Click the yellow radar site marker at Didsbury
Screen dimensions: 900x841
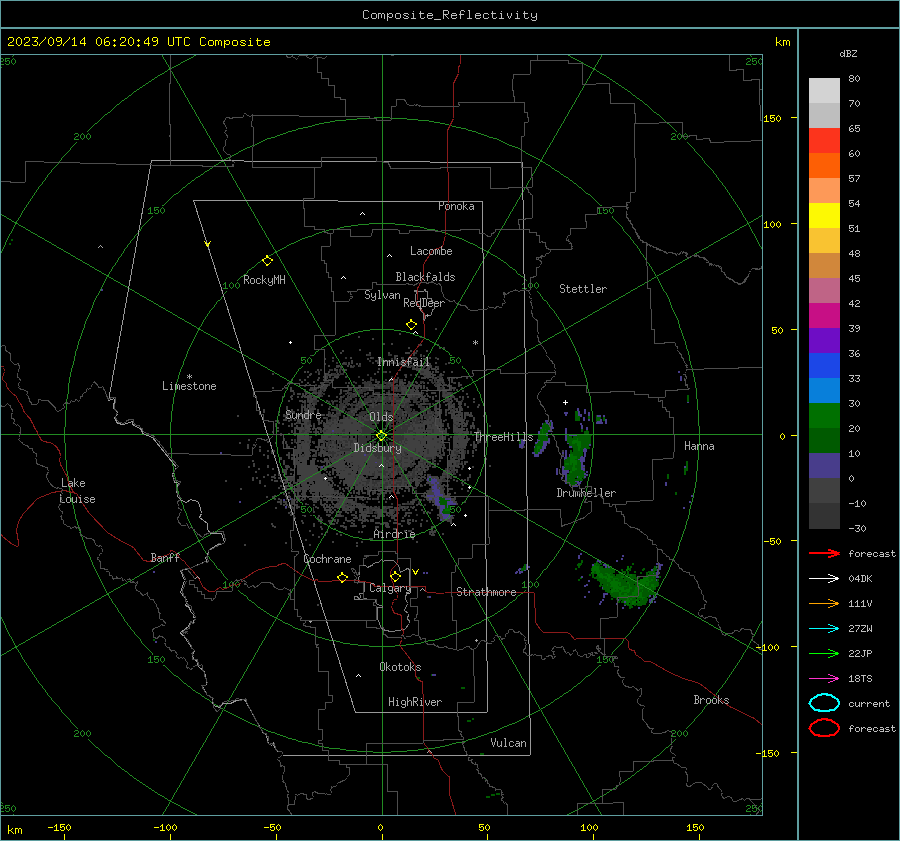(x=381, y=436)
